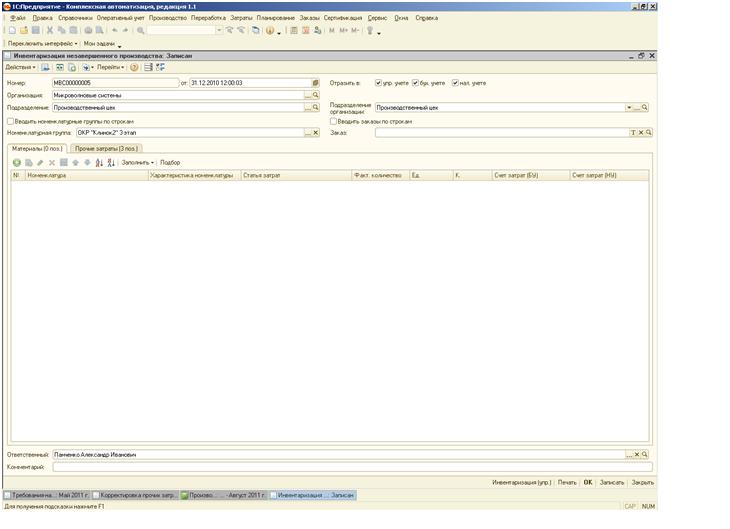Click into the Комментарий input field
Screen dimensions: 730x529
click(352, 467)
